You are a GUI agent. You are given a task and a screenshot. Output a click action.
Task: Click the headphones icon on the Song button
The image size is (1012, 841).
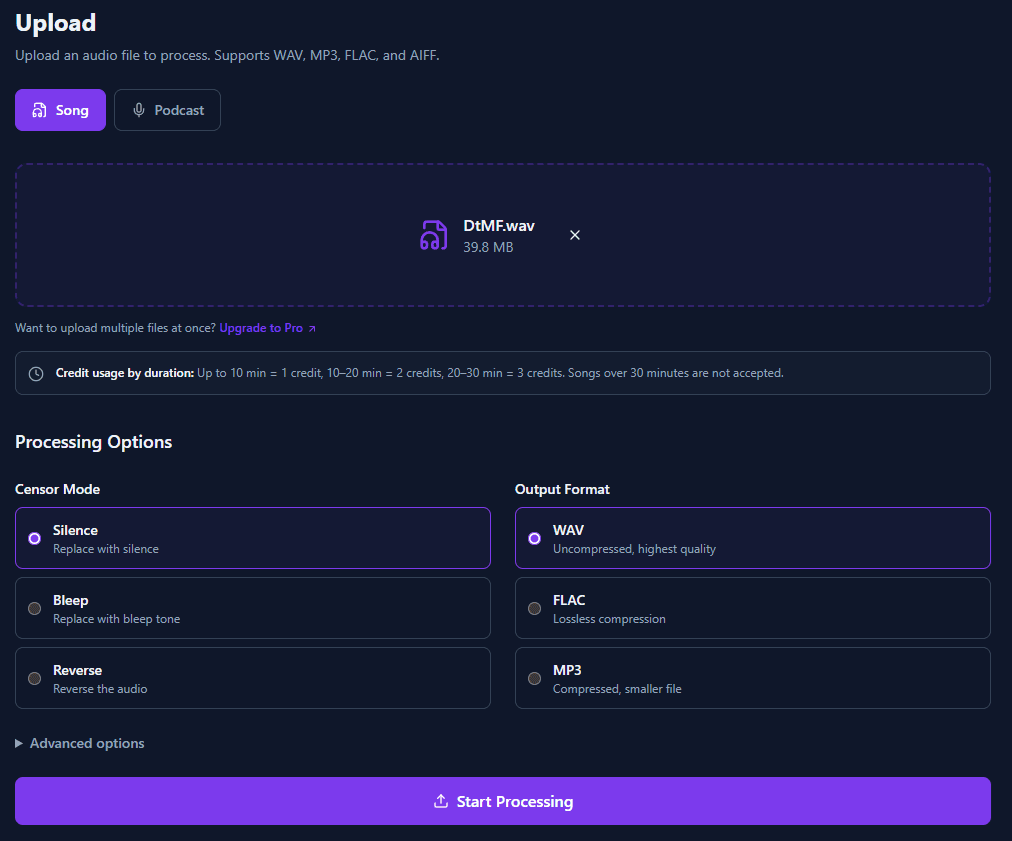click(39, 109)
